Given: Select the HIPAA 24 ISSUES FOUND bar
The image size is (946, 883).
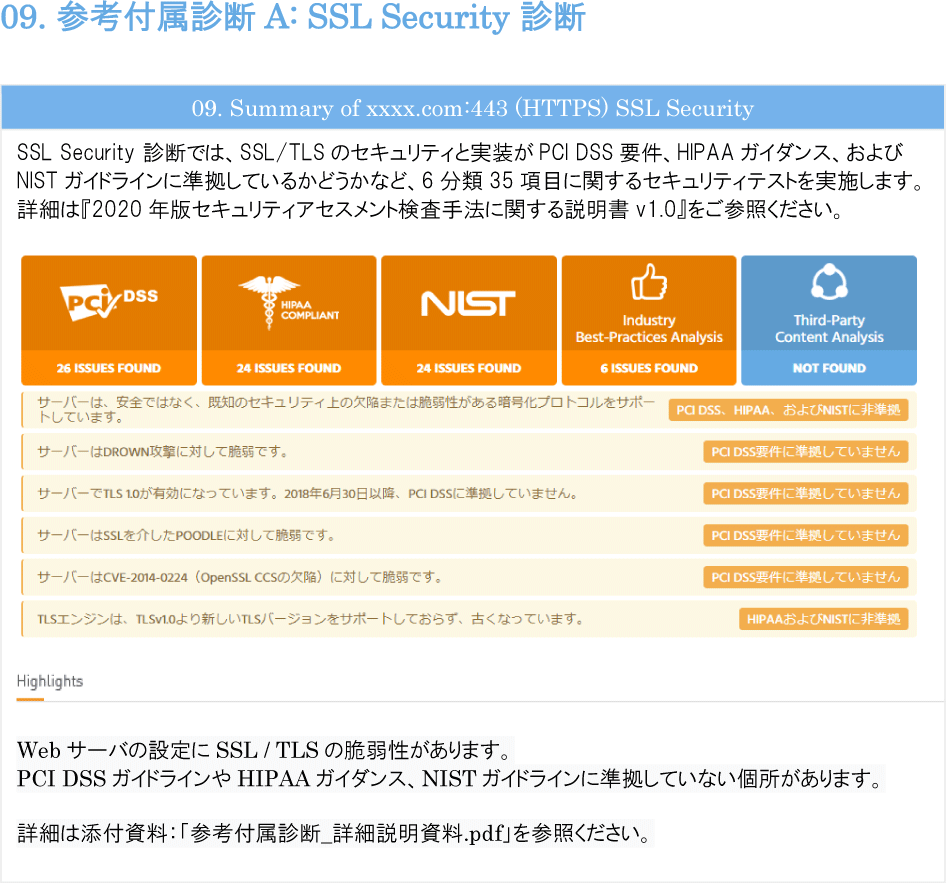Looking at the screenshot, I should coord(289,368).
